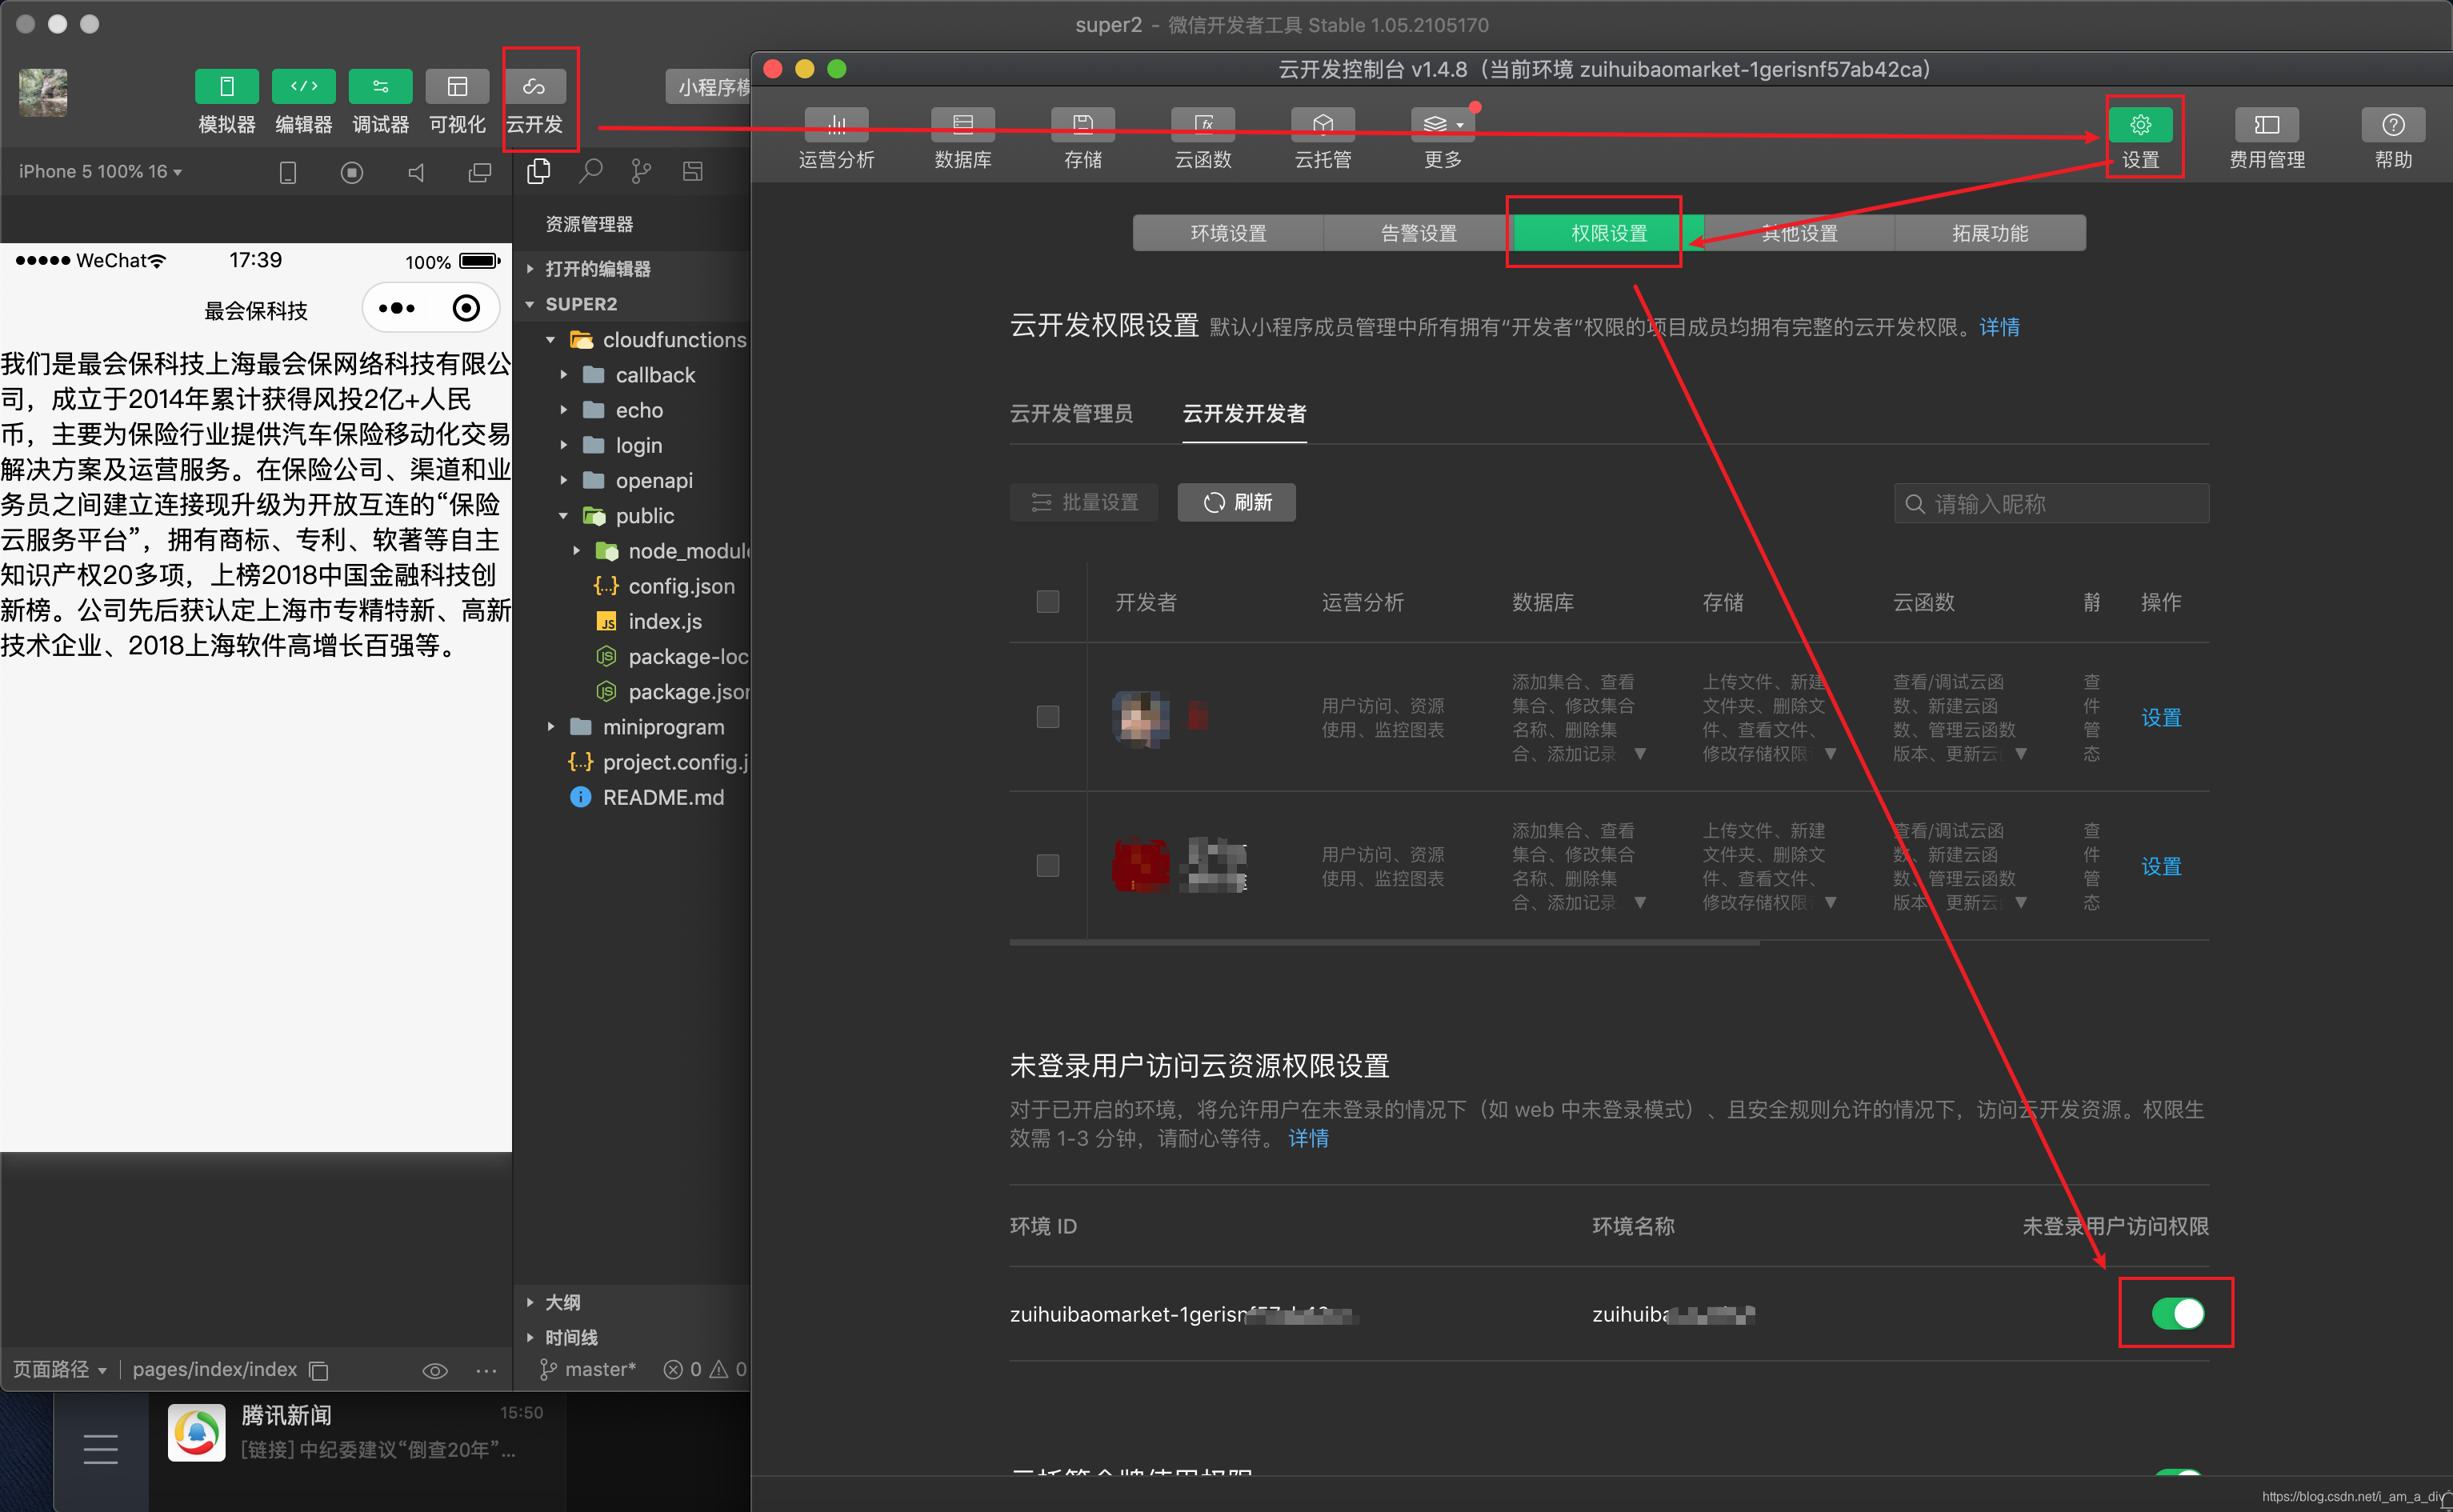Toggle the 模拟器 simulator panel button
This screenshot has width=2453, height=1512.
pos(226,87)
